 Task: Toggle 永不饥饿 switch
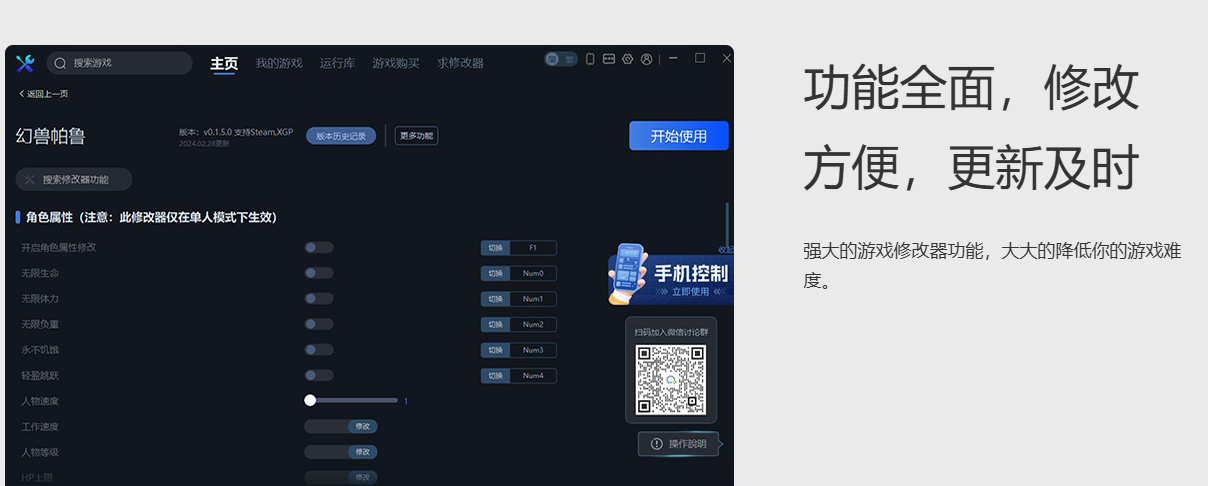click(319, 350)
